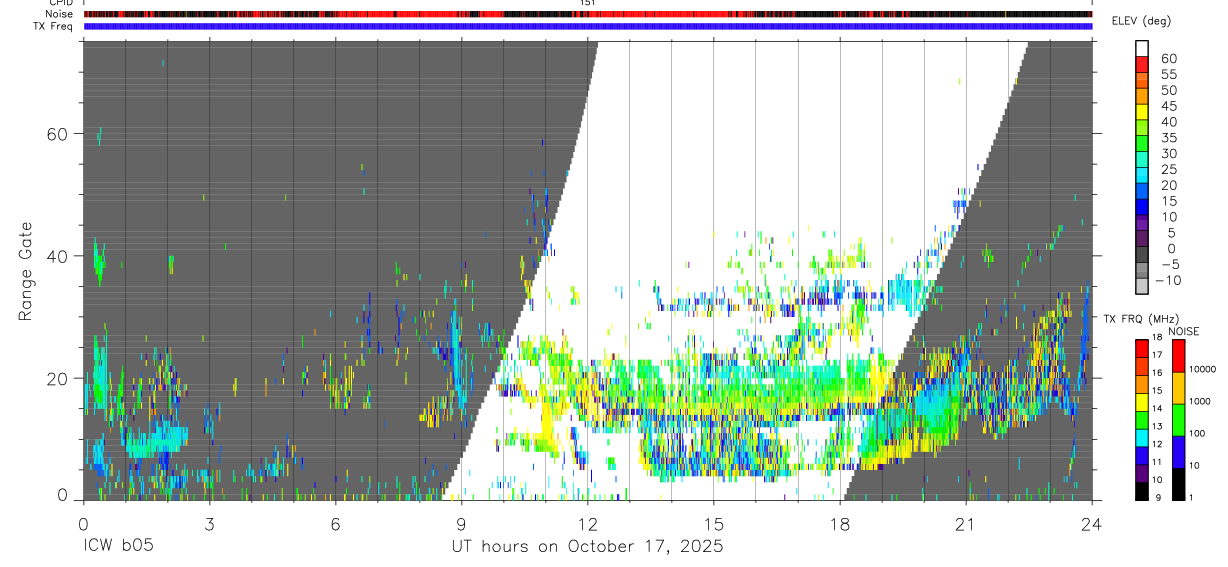Click the light gray bottom segment of ELEV colorbar
The height and width of the screenshot is (567, 1228).
pyautogui.click(x=1142, y=287)
